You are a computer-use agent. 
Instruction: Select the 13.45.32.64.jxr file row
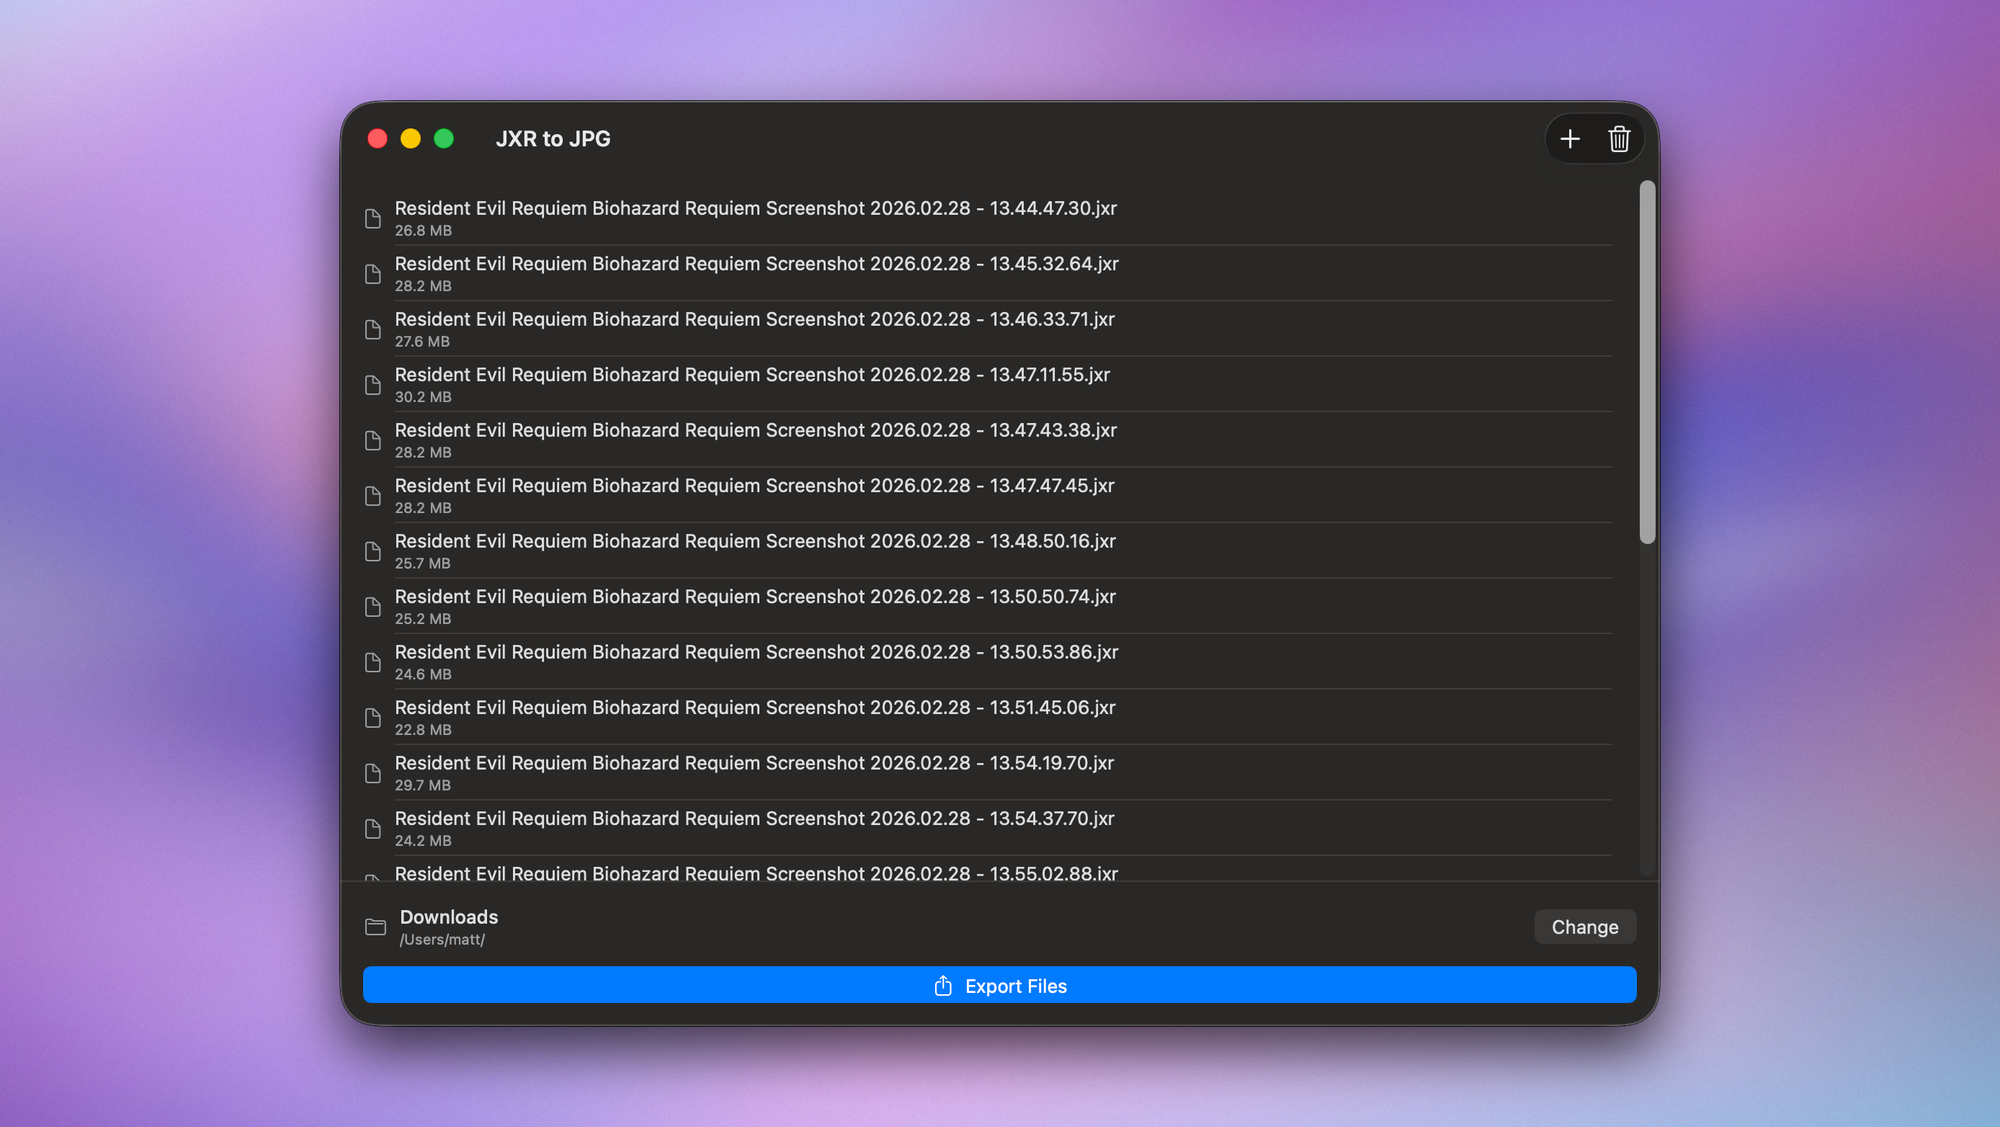(x=756, y=273)
